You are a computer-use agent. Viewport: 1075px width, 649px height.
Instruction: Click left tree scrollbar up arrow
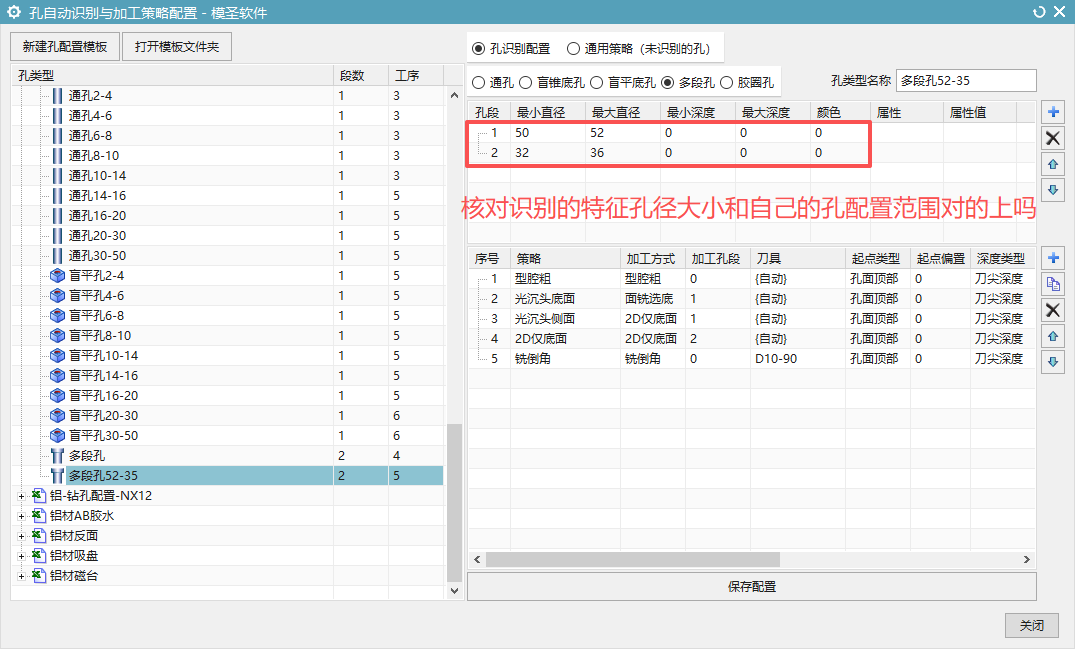coord(454,96)
